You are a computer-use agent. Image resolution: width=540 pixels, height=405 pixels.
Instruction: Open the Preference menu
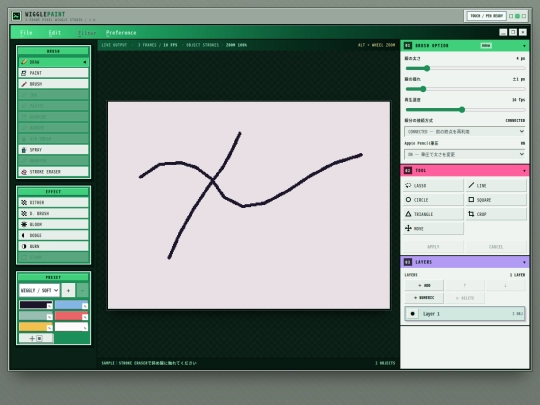[121, 33]
